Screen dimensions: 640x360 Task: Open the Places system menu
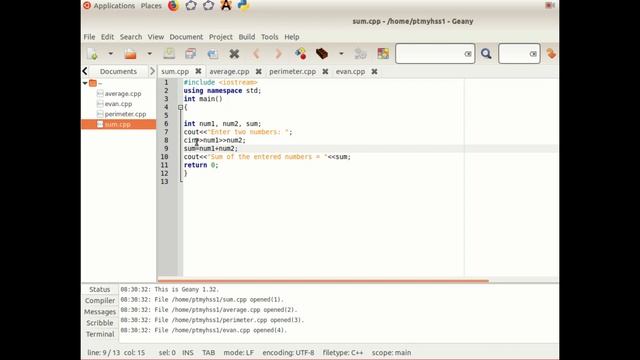coord(151,6)
